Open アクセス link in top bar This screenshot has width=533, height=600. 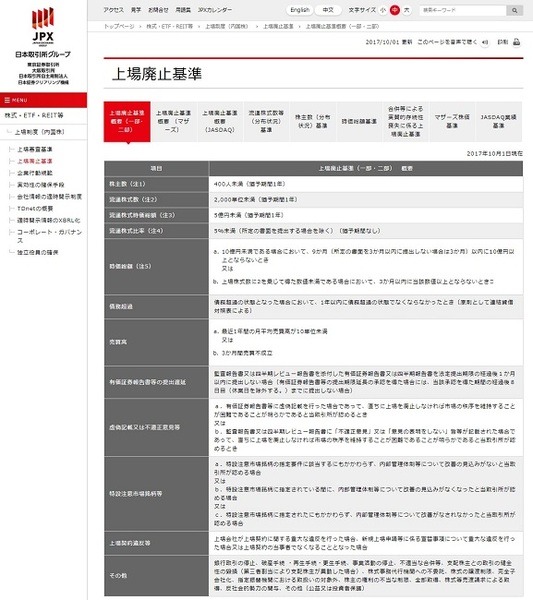click(x=114, y=10)
